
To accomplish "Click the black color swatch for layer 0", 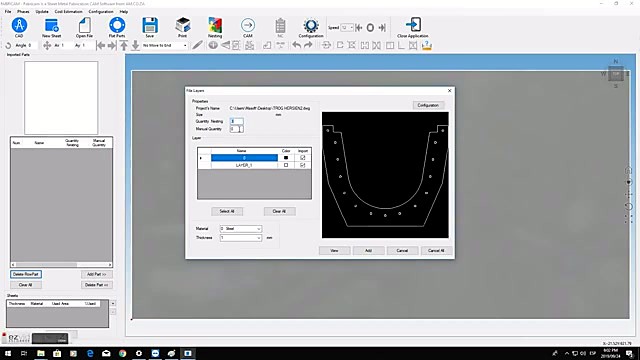I will tap(286, 158).
